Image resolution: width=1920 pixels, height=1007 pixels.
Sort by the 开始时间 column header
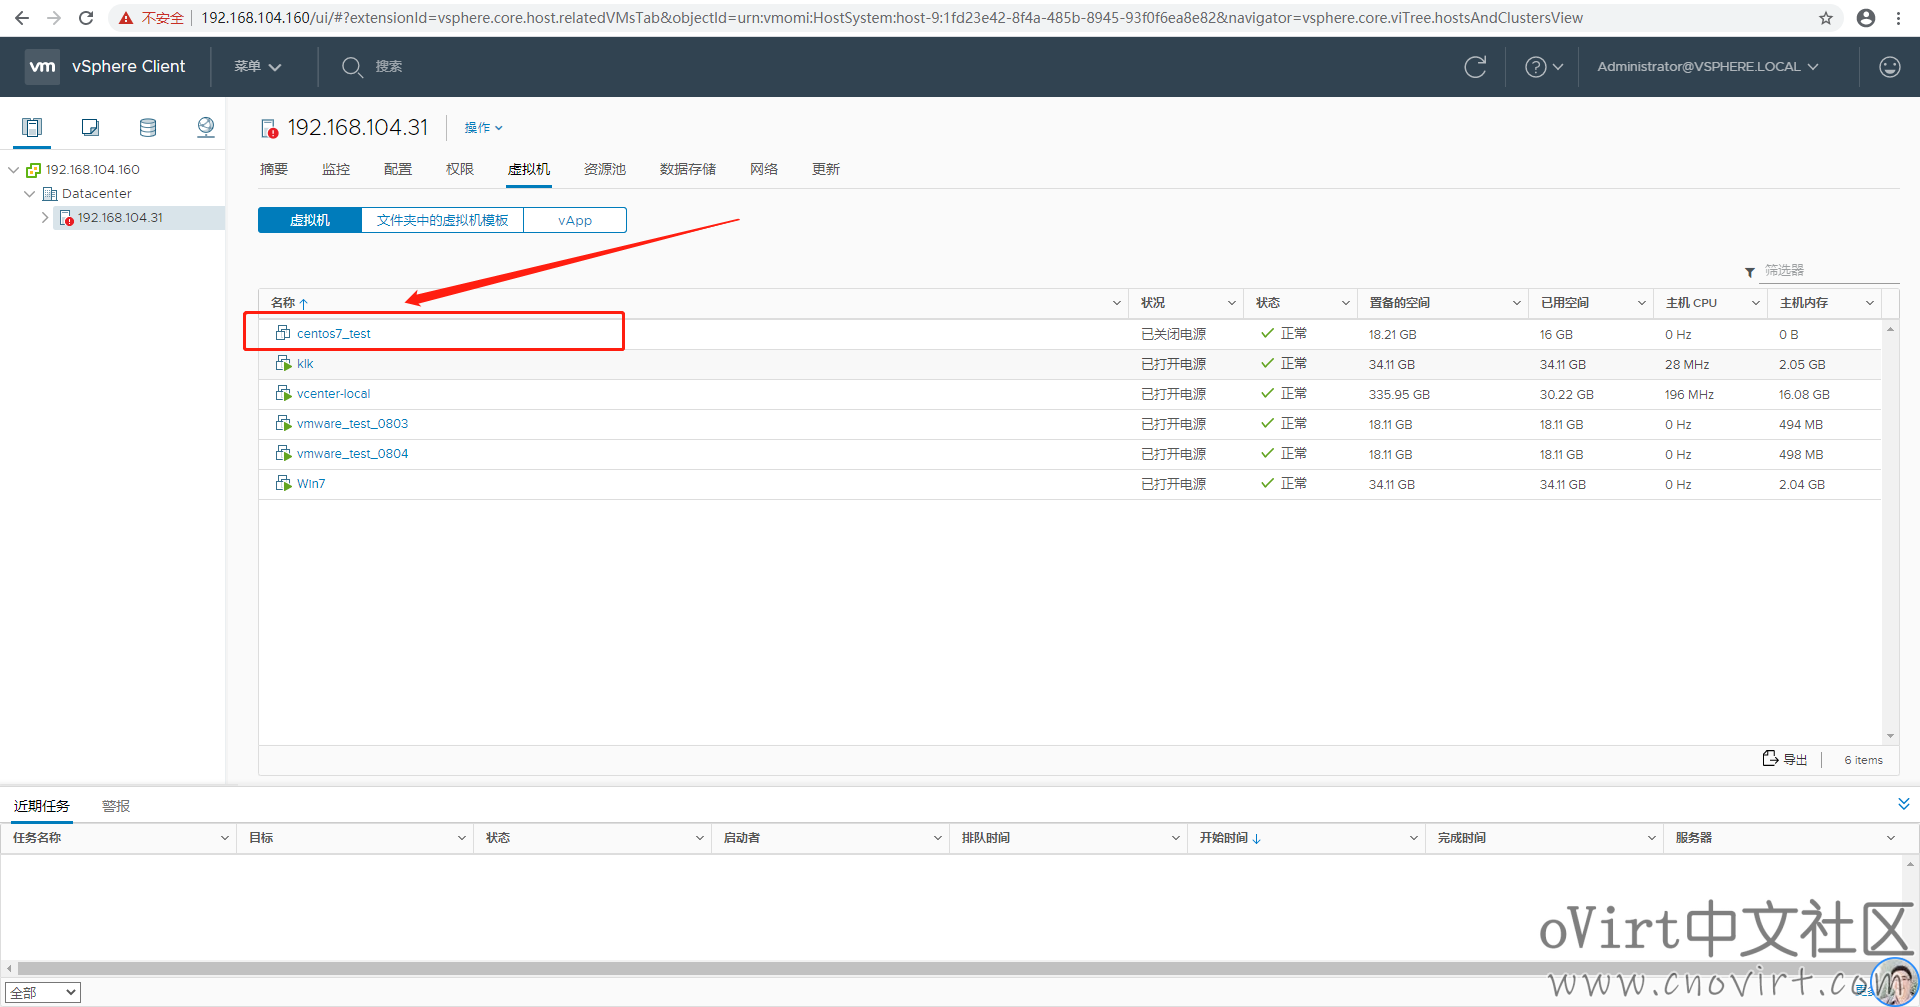pos(1229,838)
